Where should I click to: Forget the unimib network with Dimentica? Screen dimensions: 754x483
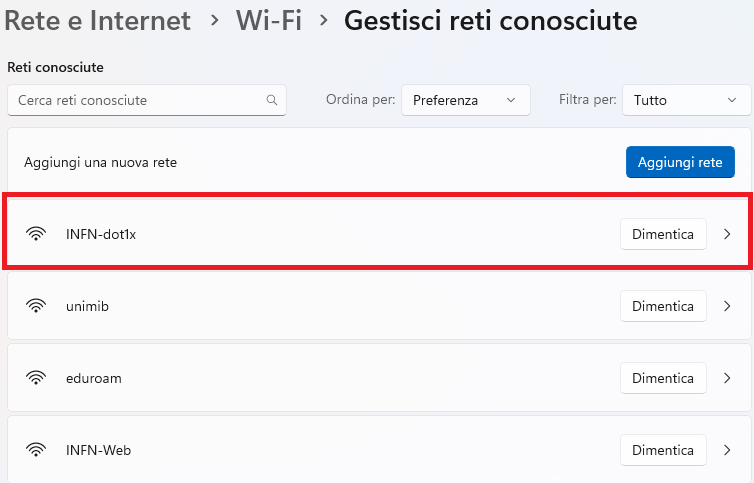point(663,306)
